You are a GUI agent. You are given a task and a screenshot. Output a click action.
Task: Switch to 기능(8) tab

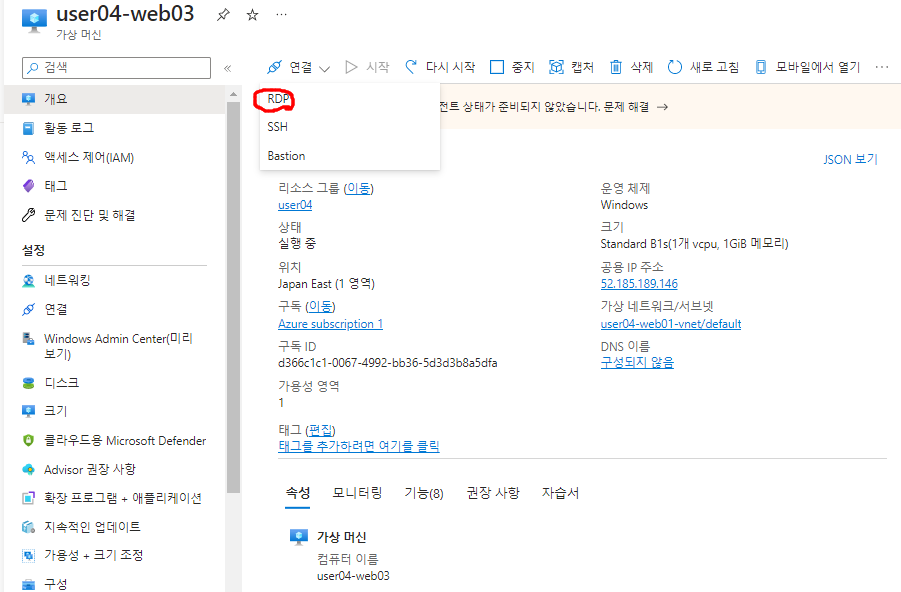point(423,493)
